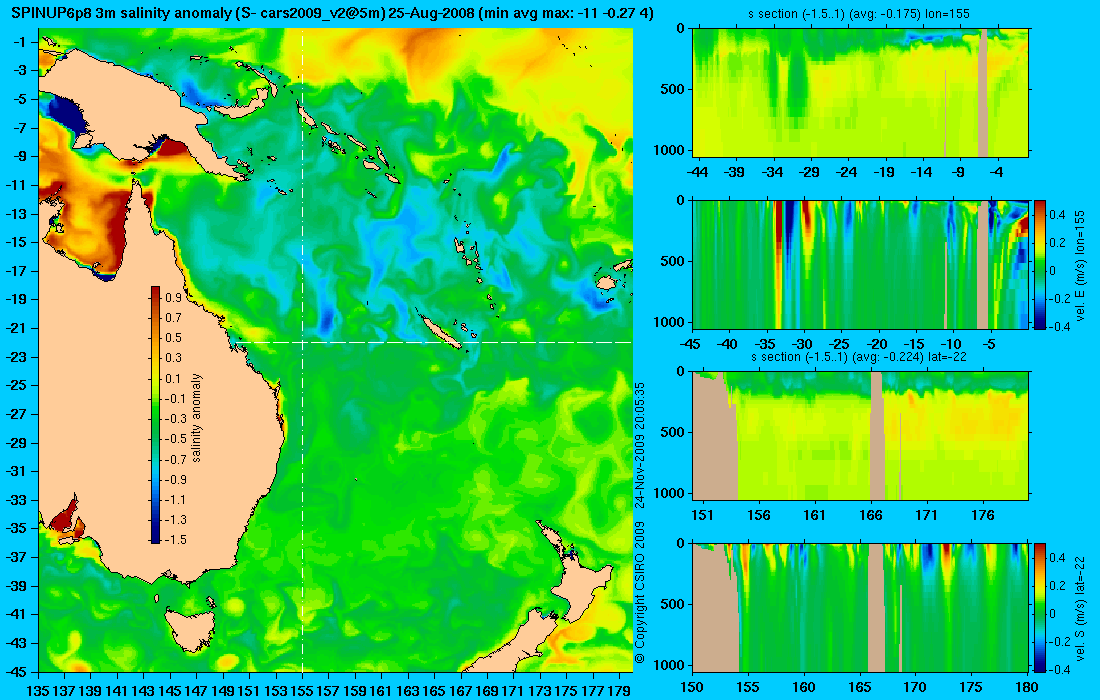Open the velocity S section plot at lat=-22
This screenshot has width=1100, height=700.
861,607
